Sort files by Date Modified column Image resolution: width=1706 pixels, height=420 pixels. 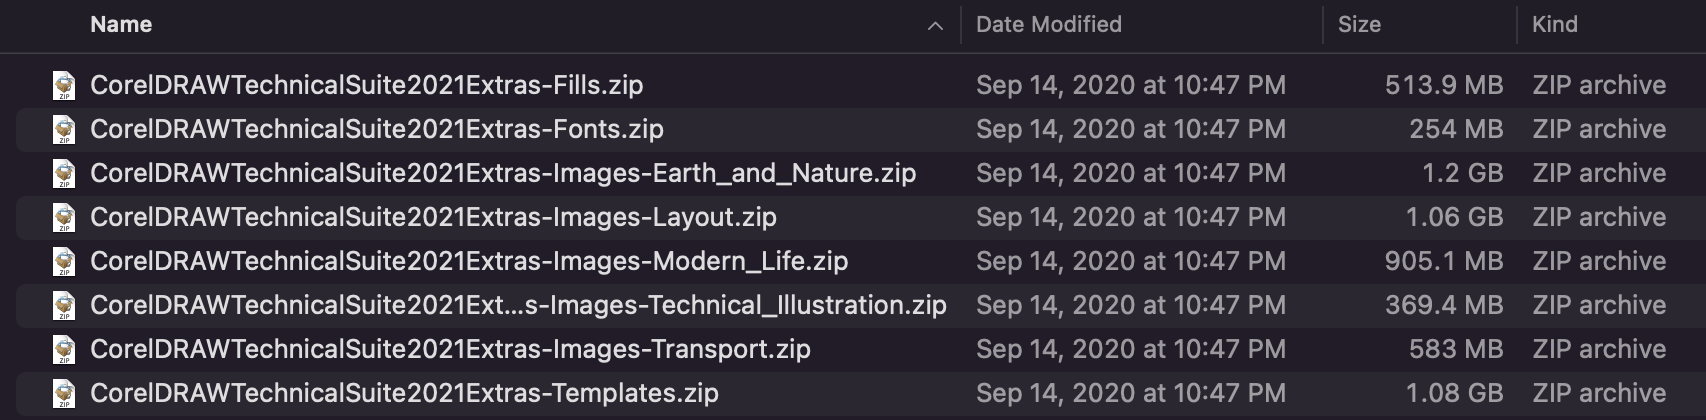tap(1048, 25)
